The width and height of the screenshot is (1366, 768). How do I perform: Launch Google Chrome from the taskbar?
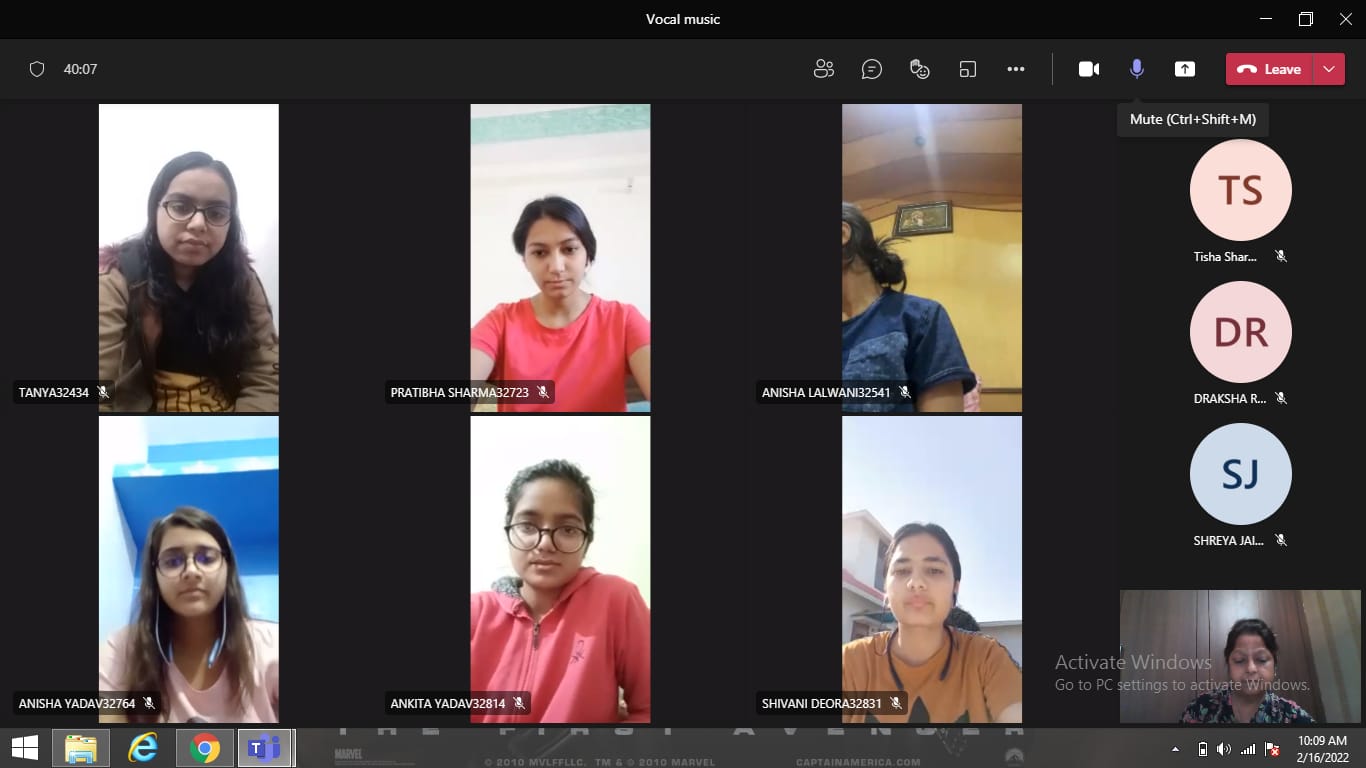pyautogui.click(x=205, y=748)
